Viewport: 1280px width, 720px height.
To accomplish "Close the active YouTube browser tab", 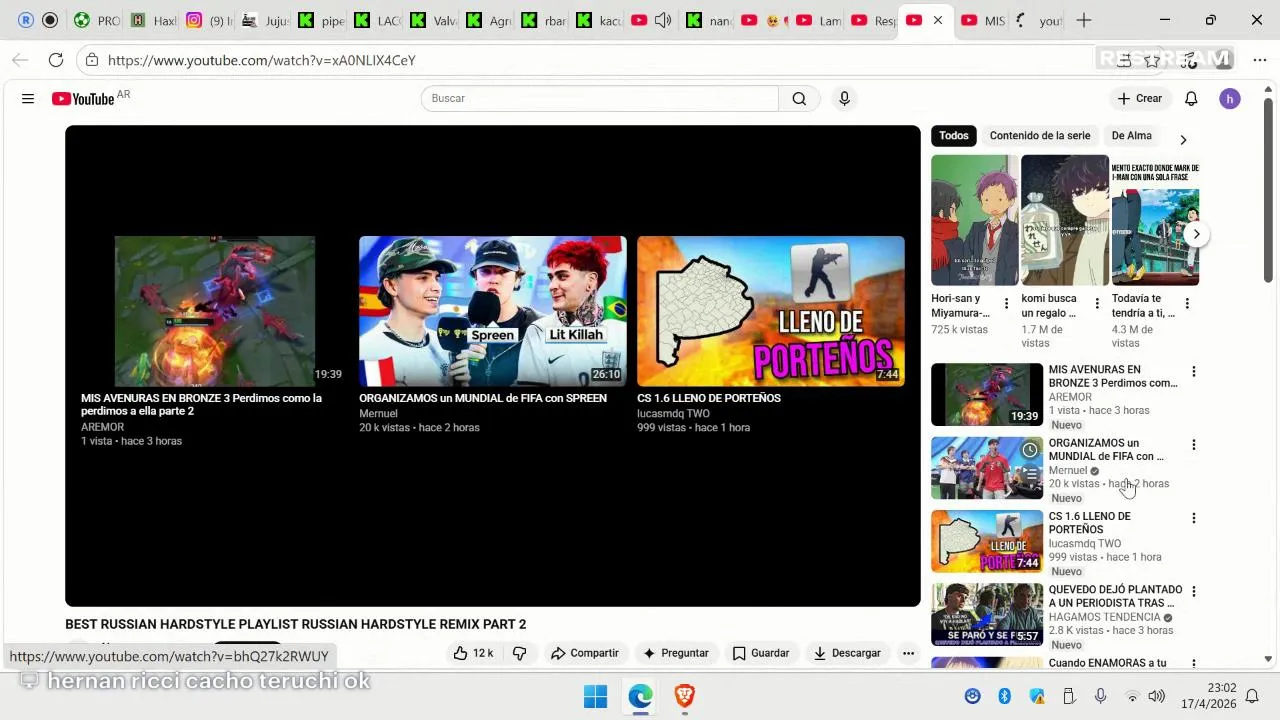I will pyautogui.click(x=938, y=20).
